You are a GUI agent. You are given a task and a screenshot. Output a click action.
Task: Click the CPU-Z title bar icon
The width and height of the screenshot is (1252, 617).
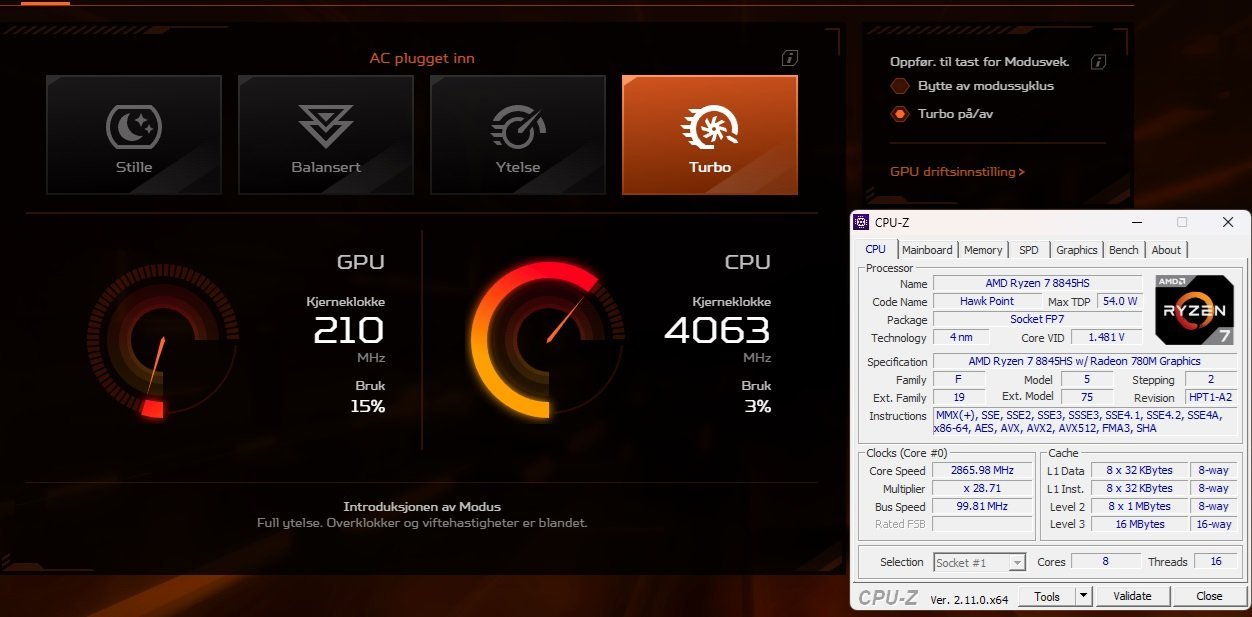[x=862, y=222]
